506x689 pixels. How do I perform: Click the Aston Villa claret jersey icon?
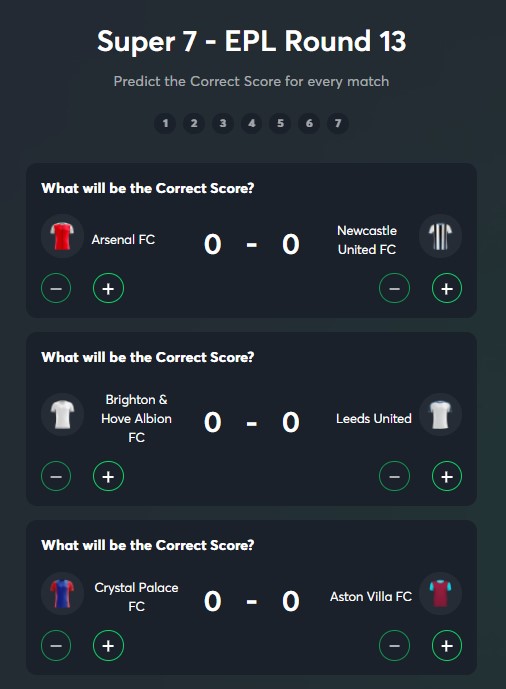pyautogui.click(x=440, y=593)
